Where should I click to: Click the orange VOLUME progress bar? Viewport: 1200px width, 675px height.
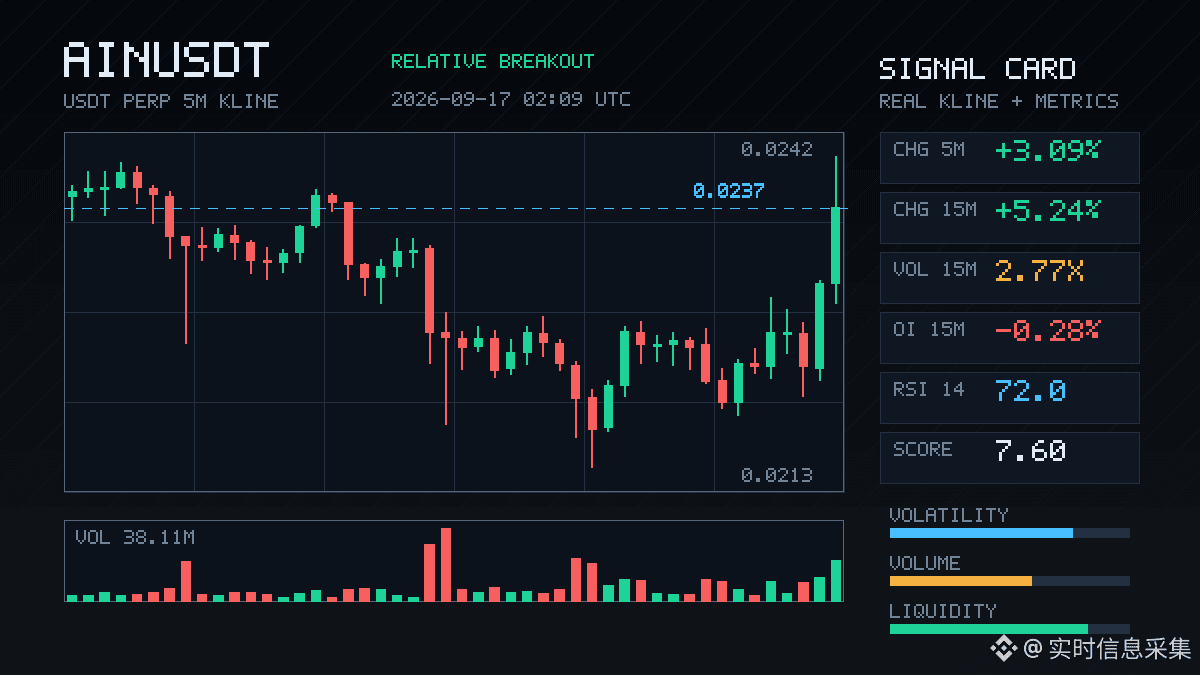point(960,581)
